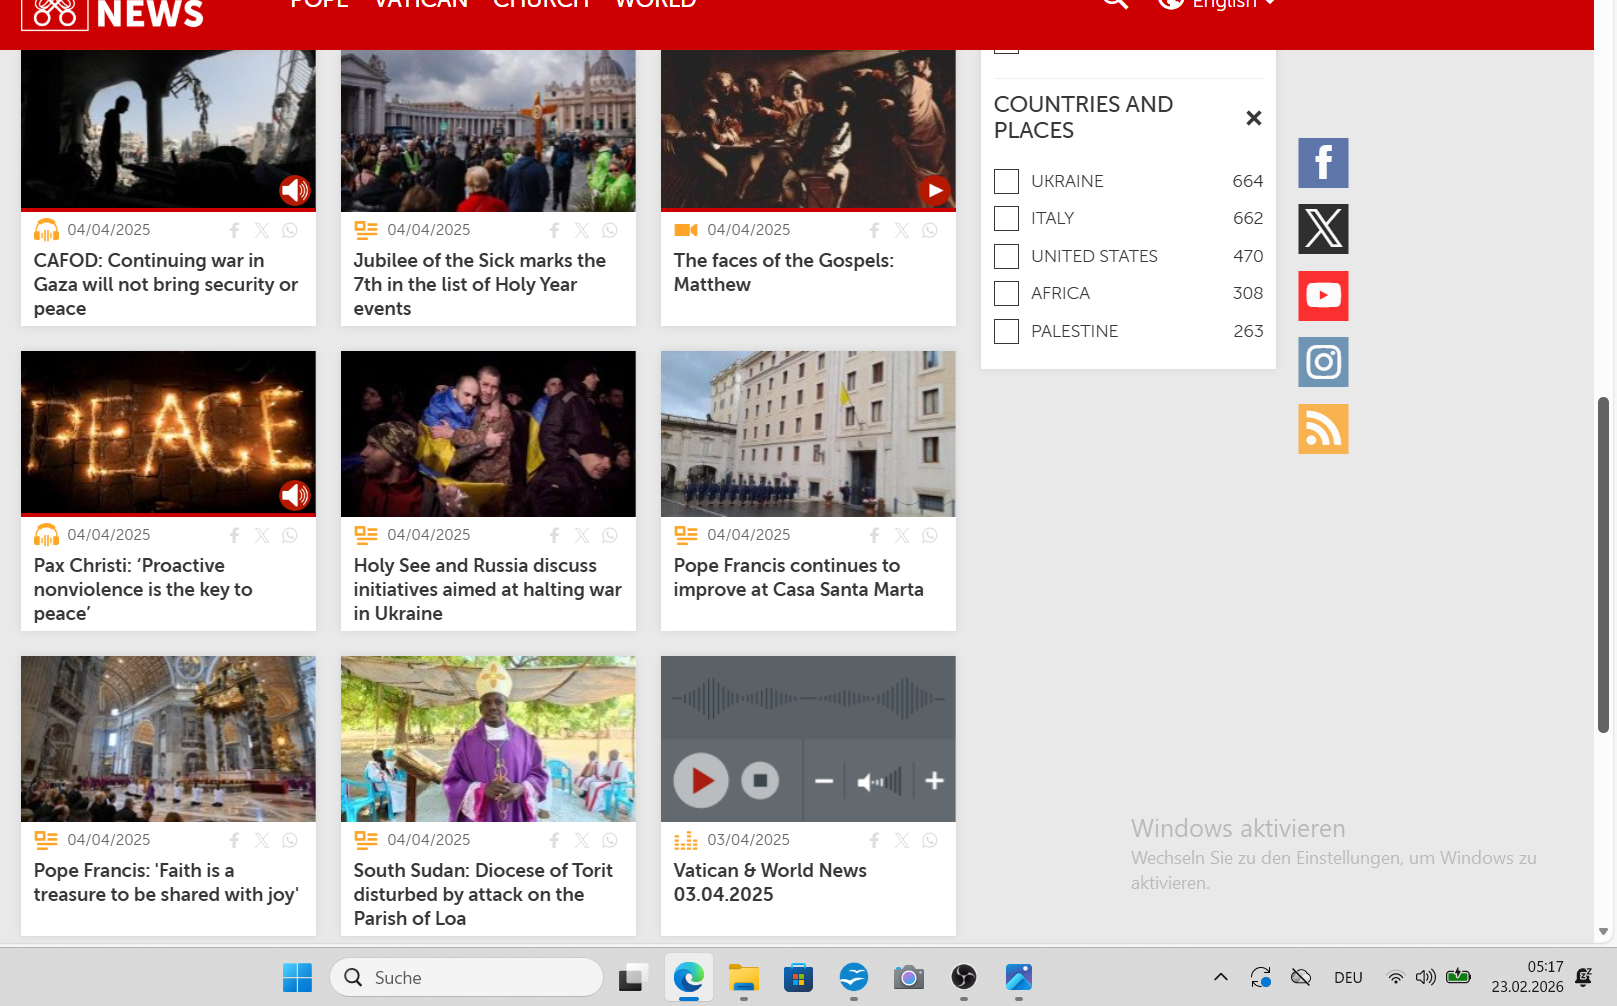Open the Holy See and Russia article headline
This screenshot has width=1617, height=1006.
pyautogui.click(x=487, y=589)
